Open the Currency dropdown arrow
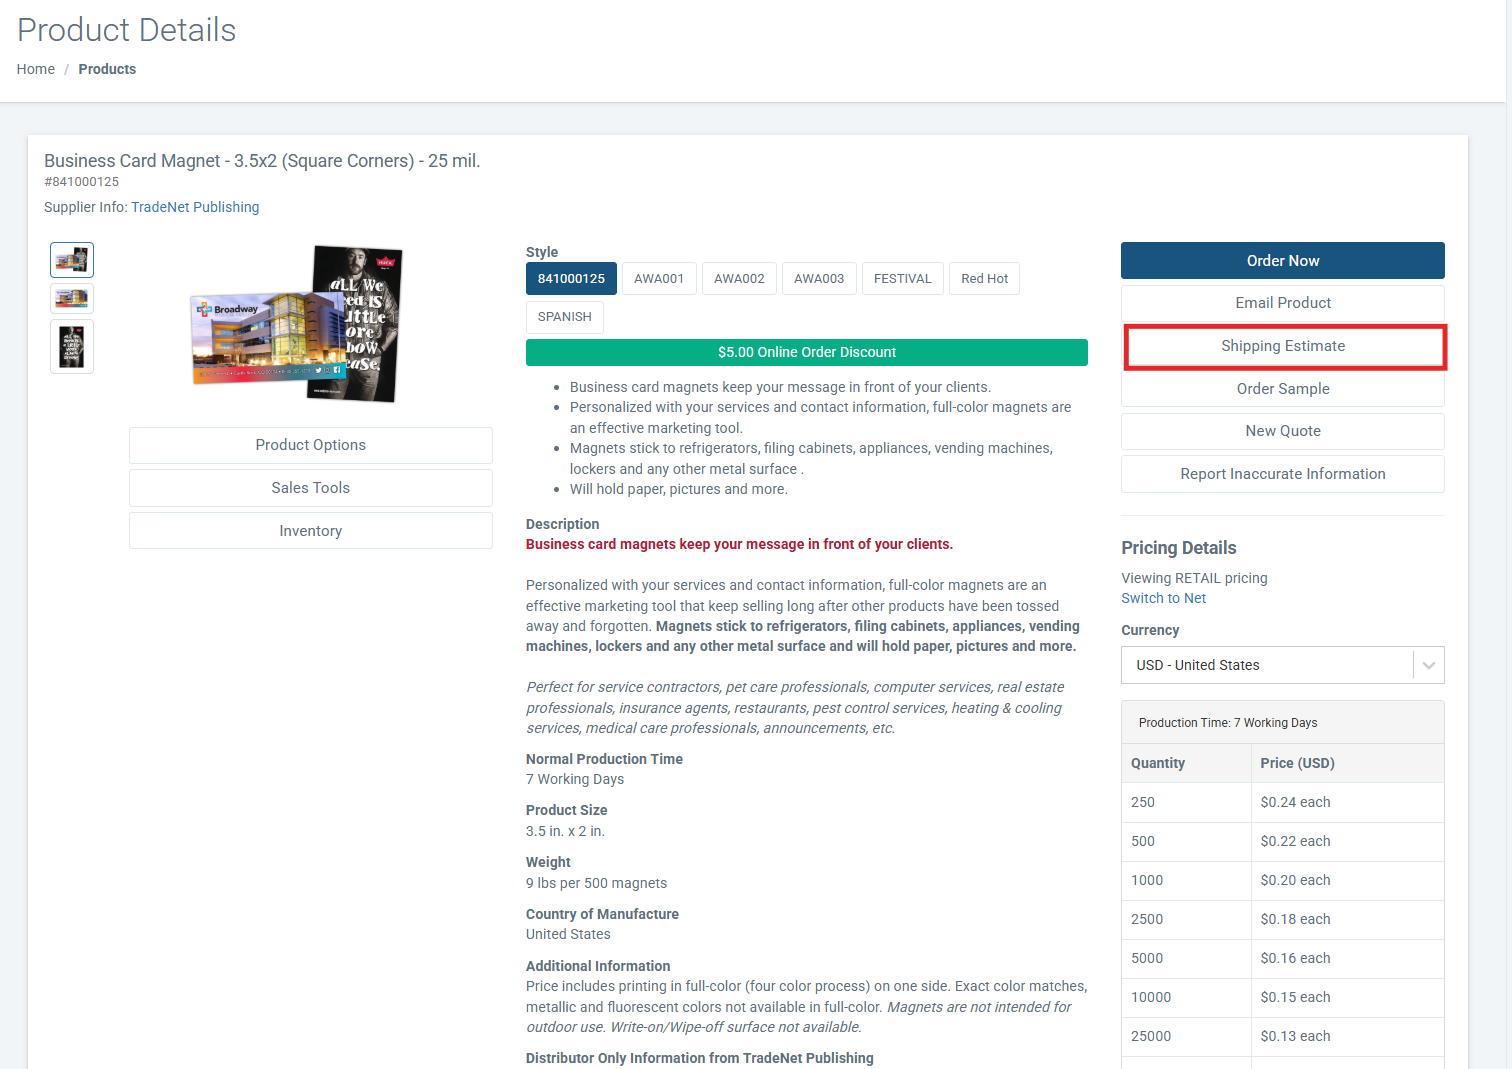1512x1069 pixels. click(x=1428, y=665)
